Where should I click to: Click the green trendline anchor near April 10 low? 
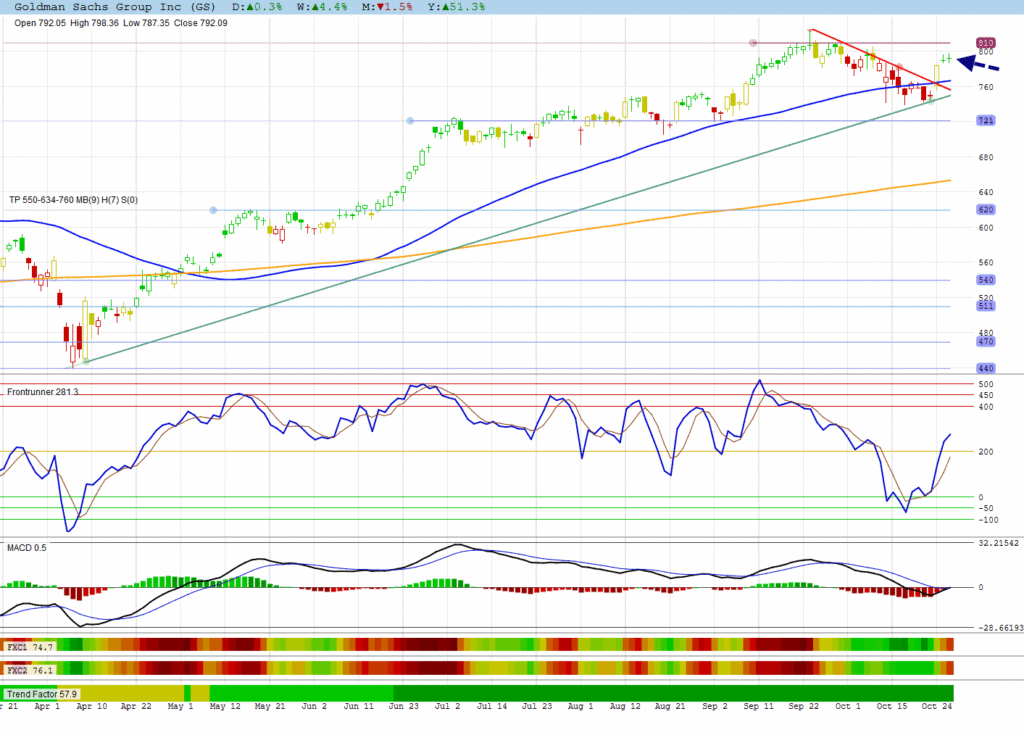click(x=86, y=361)
